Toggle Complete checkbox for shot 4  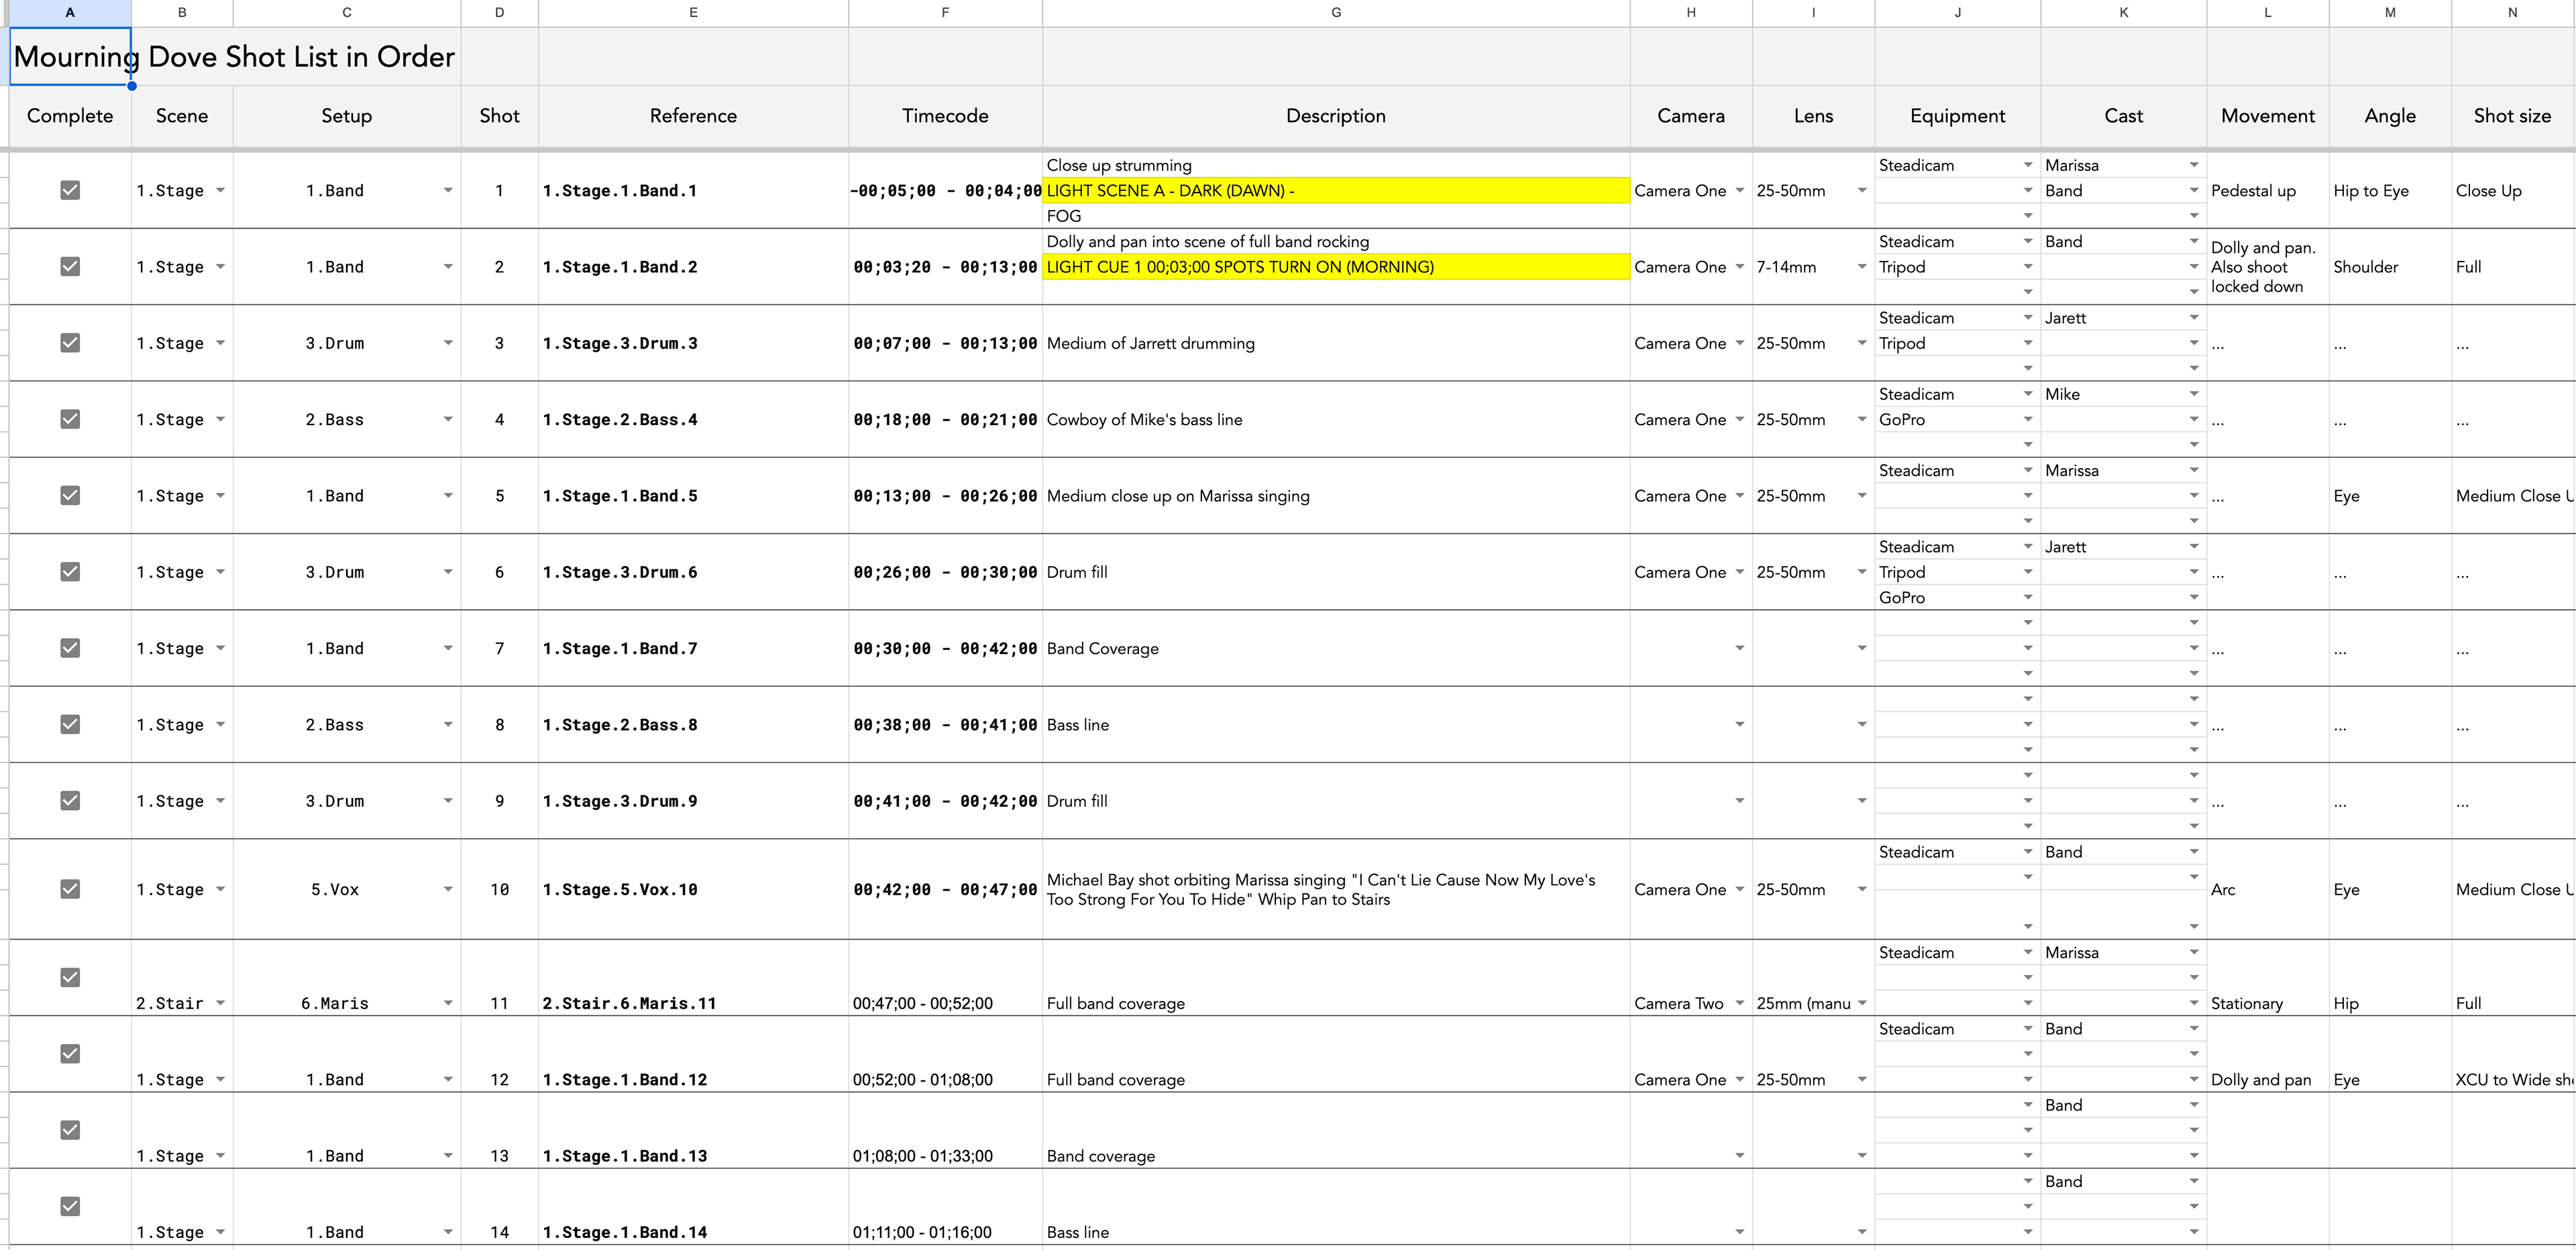pos(70,419)
